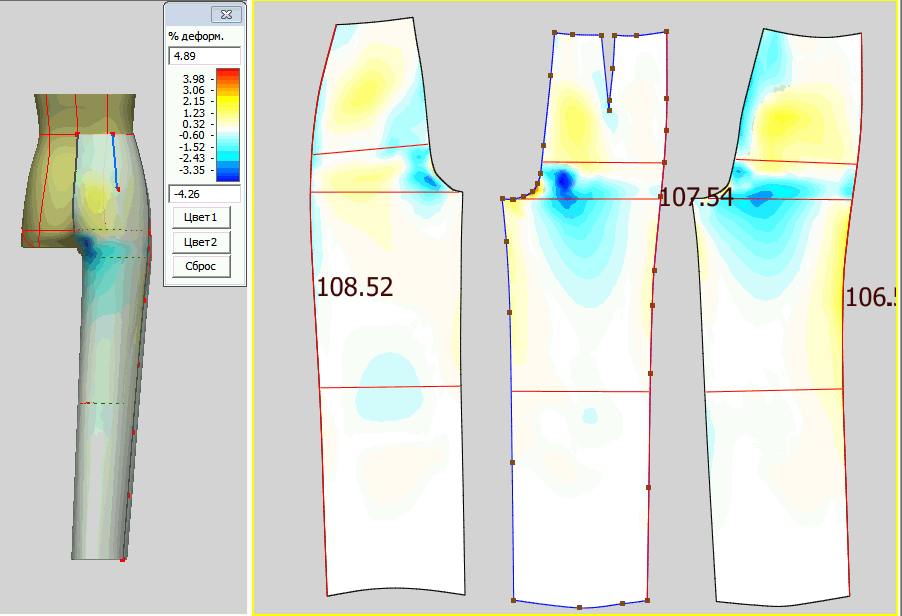Select the 107.54 length label
This screenshot has height=616, width=902.
(696, 197)
